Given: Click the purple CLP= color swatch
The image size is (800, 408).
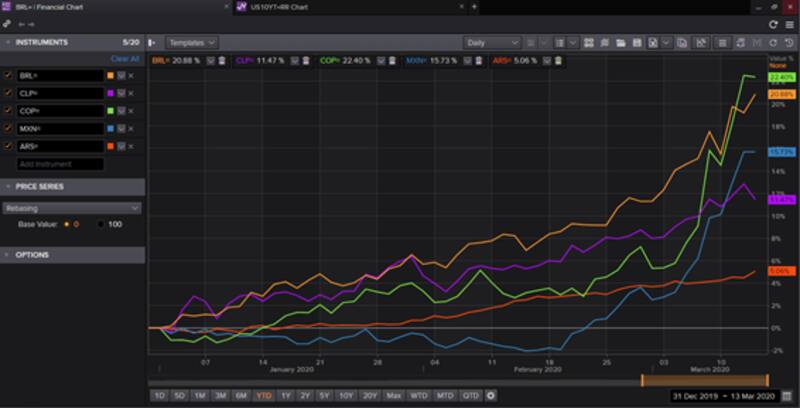Looking at the screenshot, I should (108, 94).
